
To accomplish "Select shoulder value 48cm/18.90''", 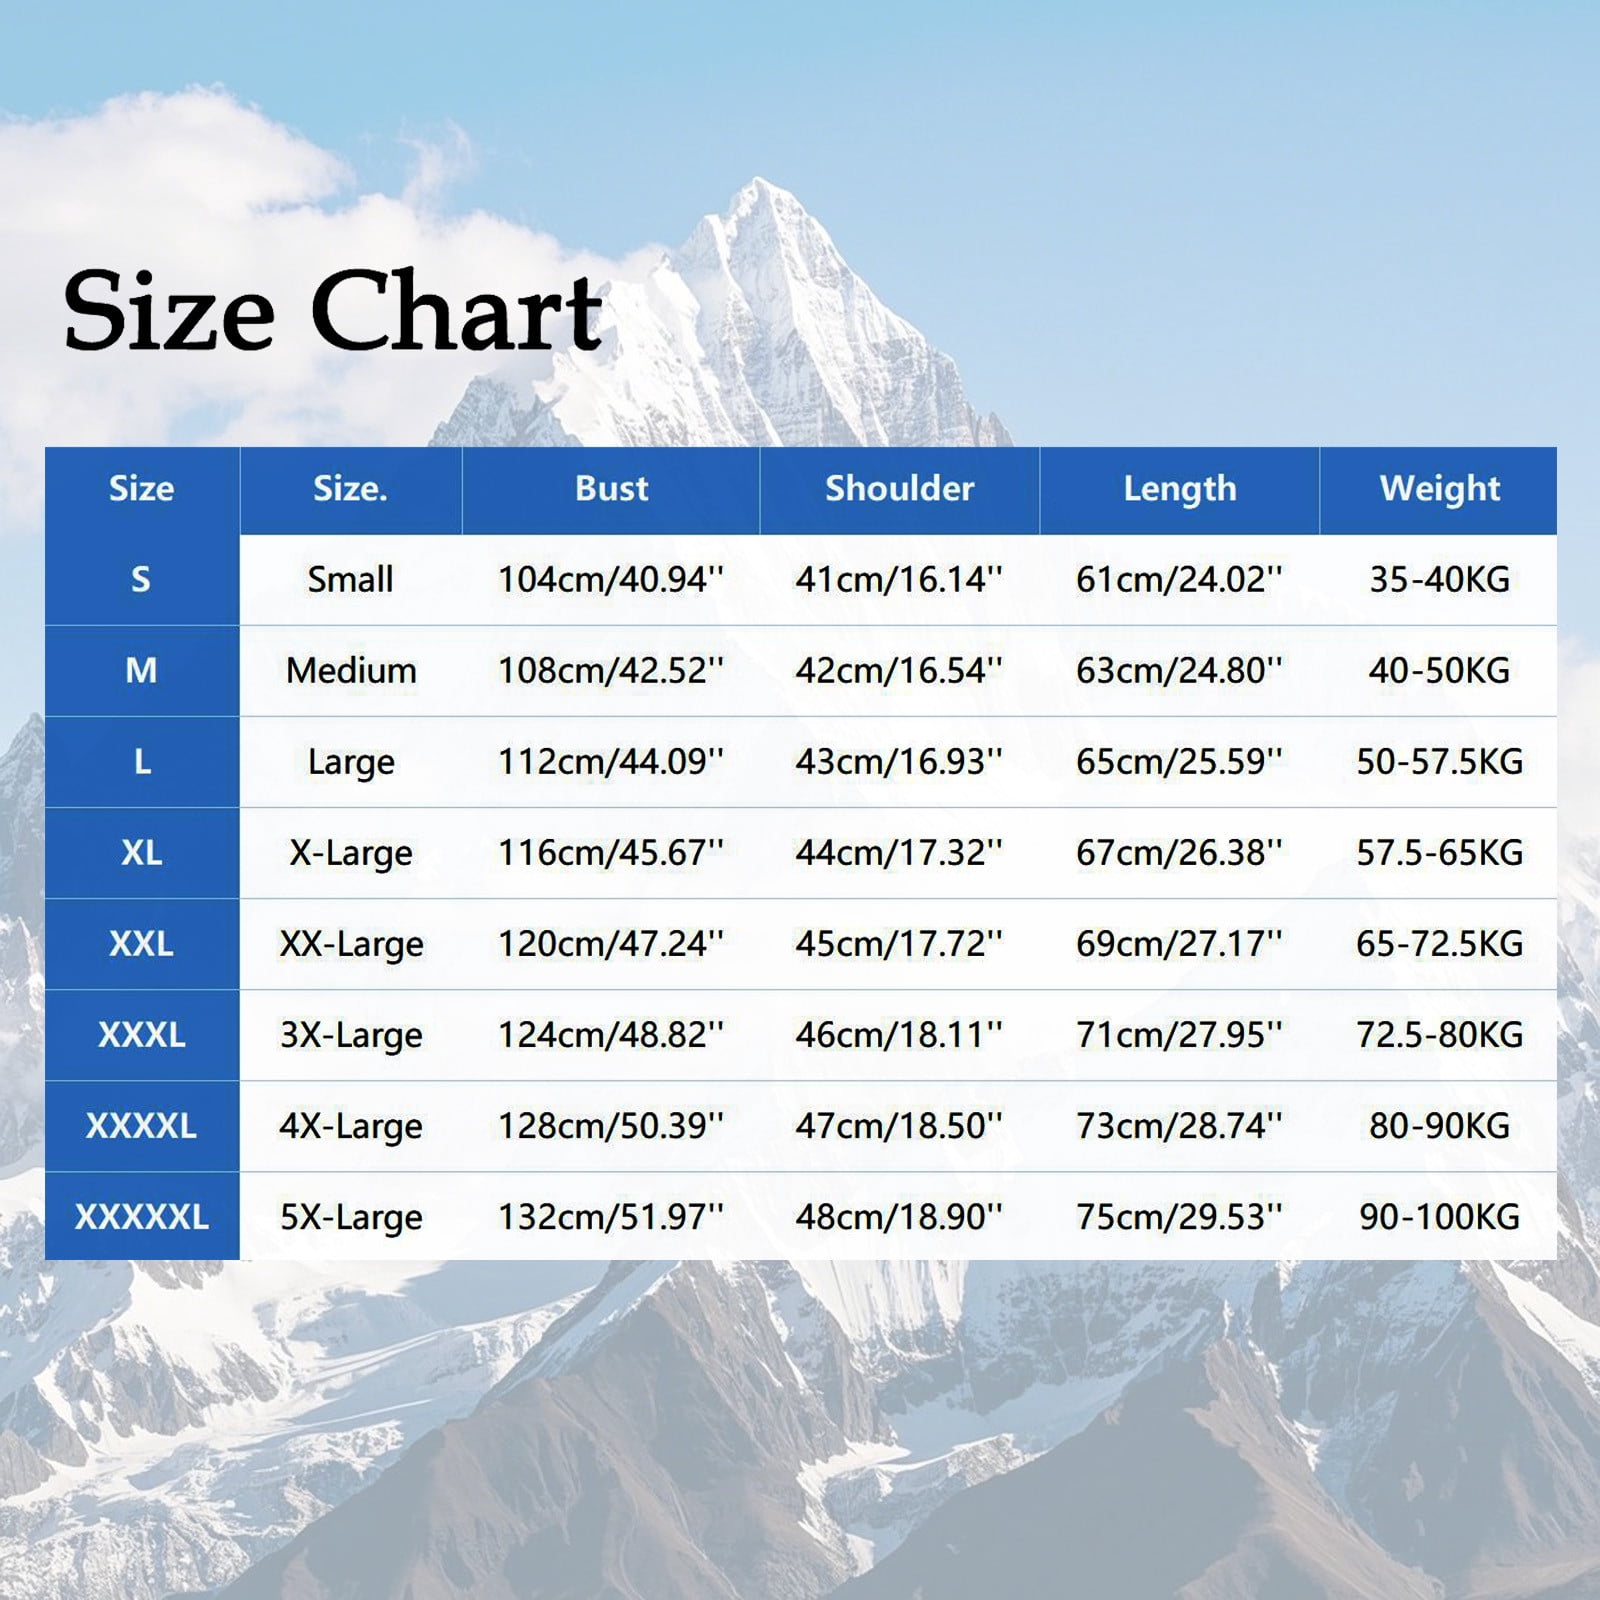I will pyautogui.click(x=898, y=1217).
